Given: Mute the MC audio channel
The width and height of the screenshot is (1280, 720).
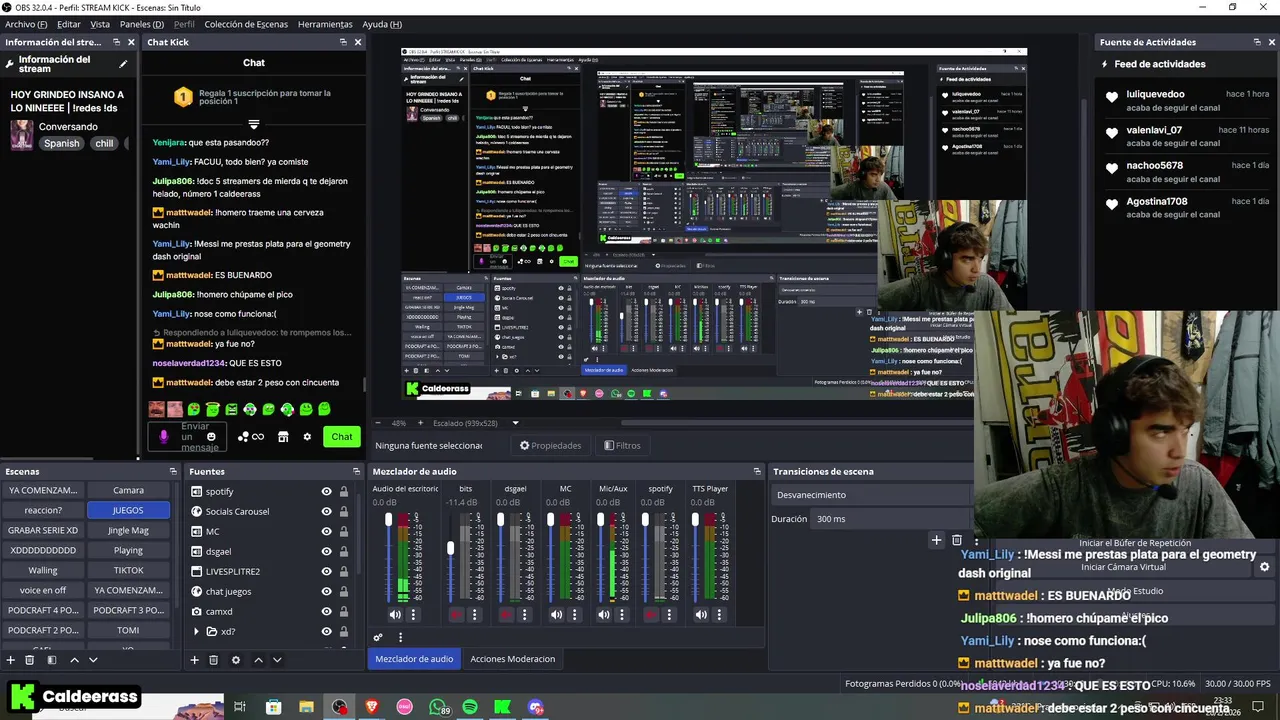Looking at the screenshot, I should [556, 615].
